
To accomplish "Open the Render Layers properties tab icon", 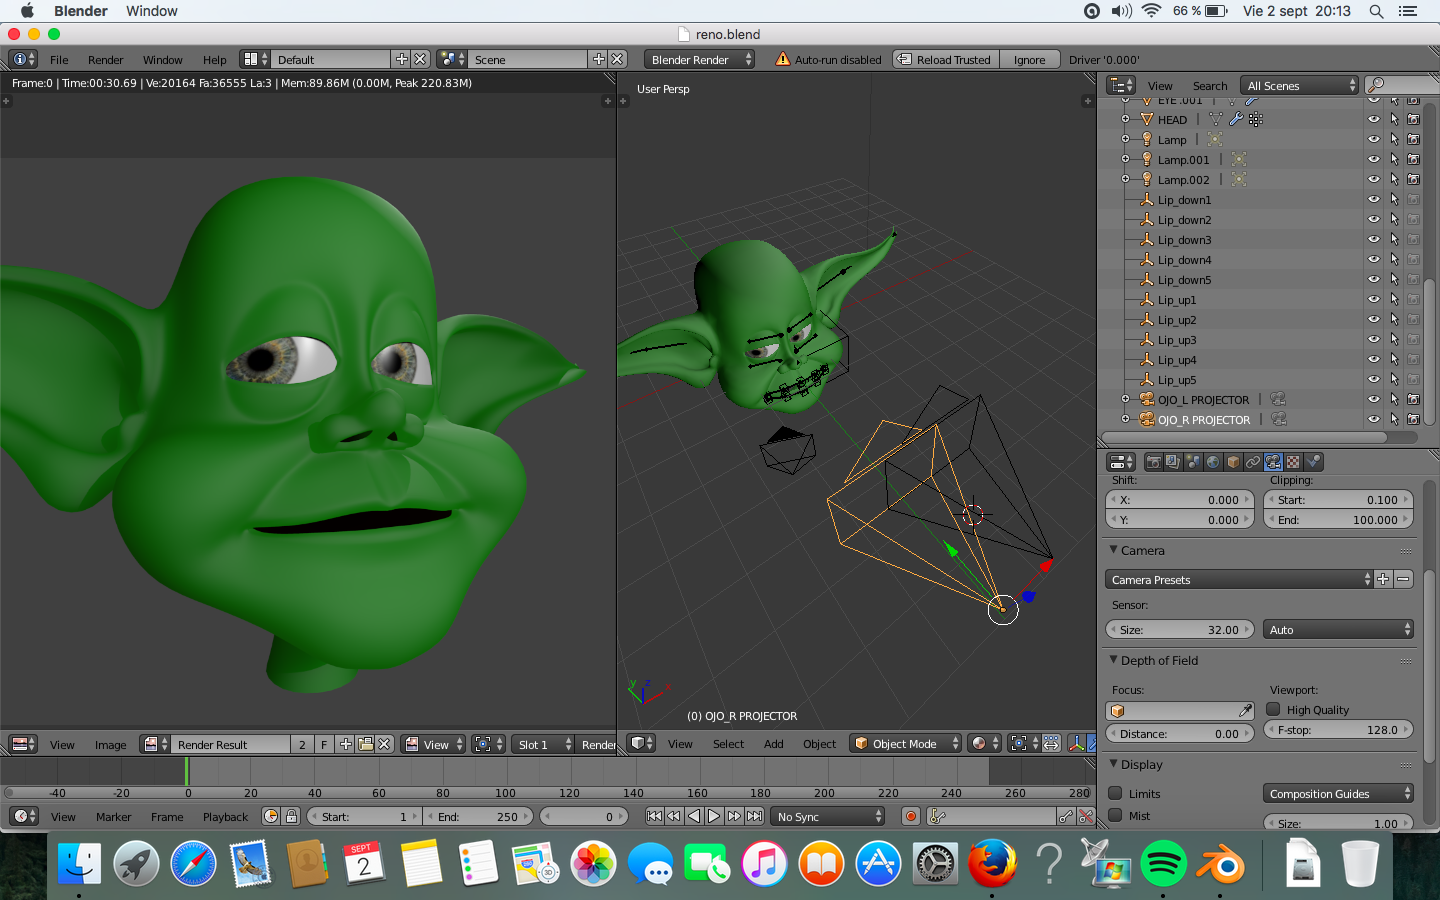I will (1173, 462).
